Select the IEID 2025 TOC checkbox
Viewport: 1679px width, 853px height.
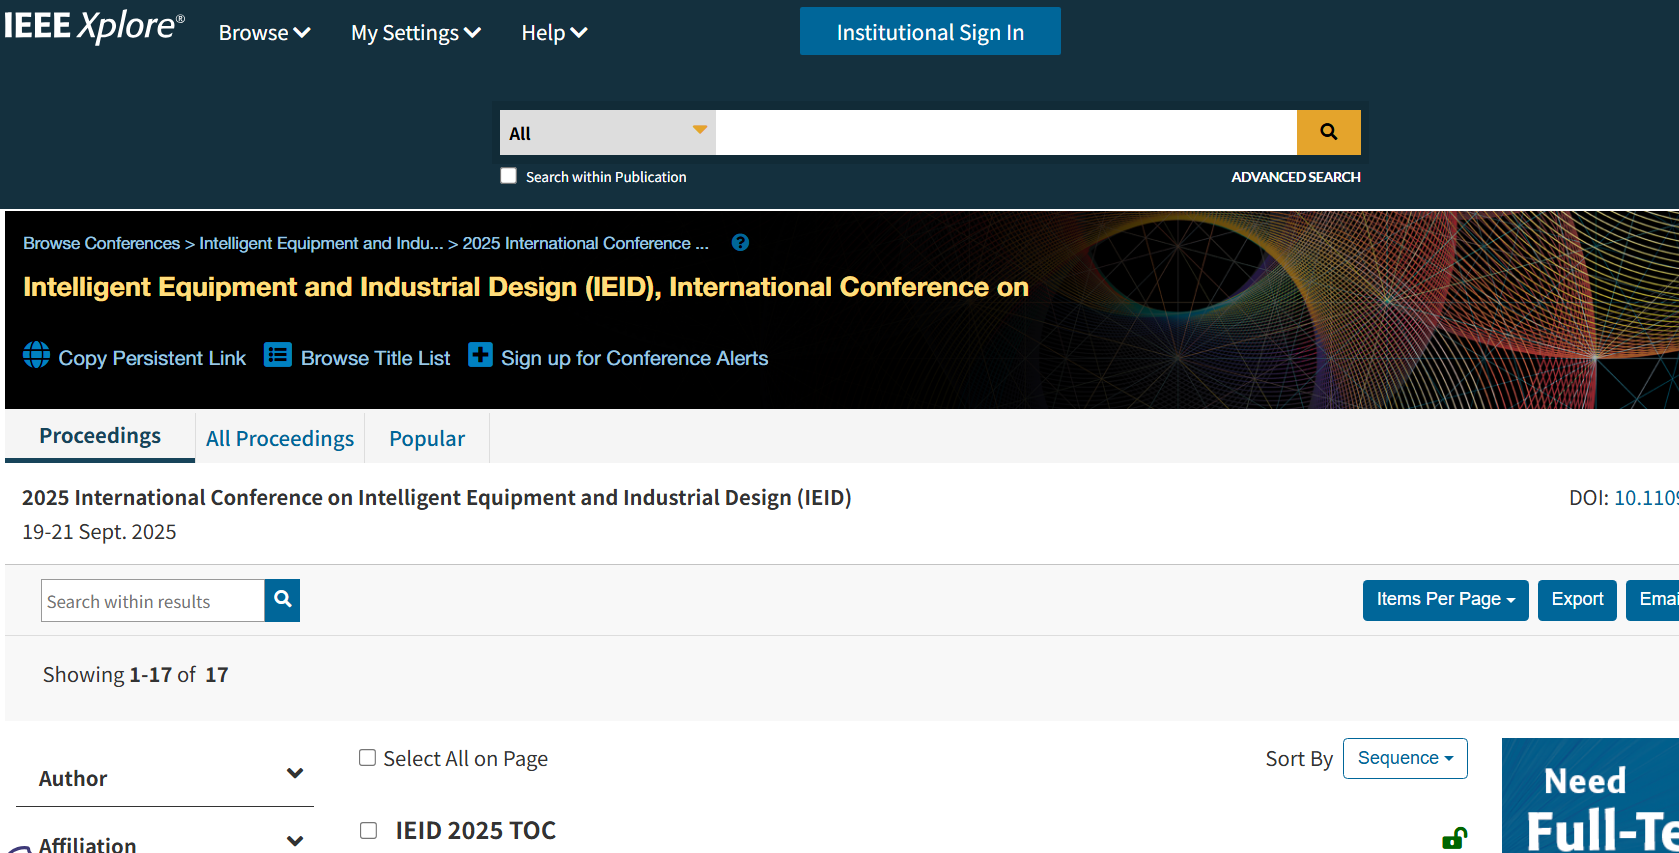[x=369, y=831]
